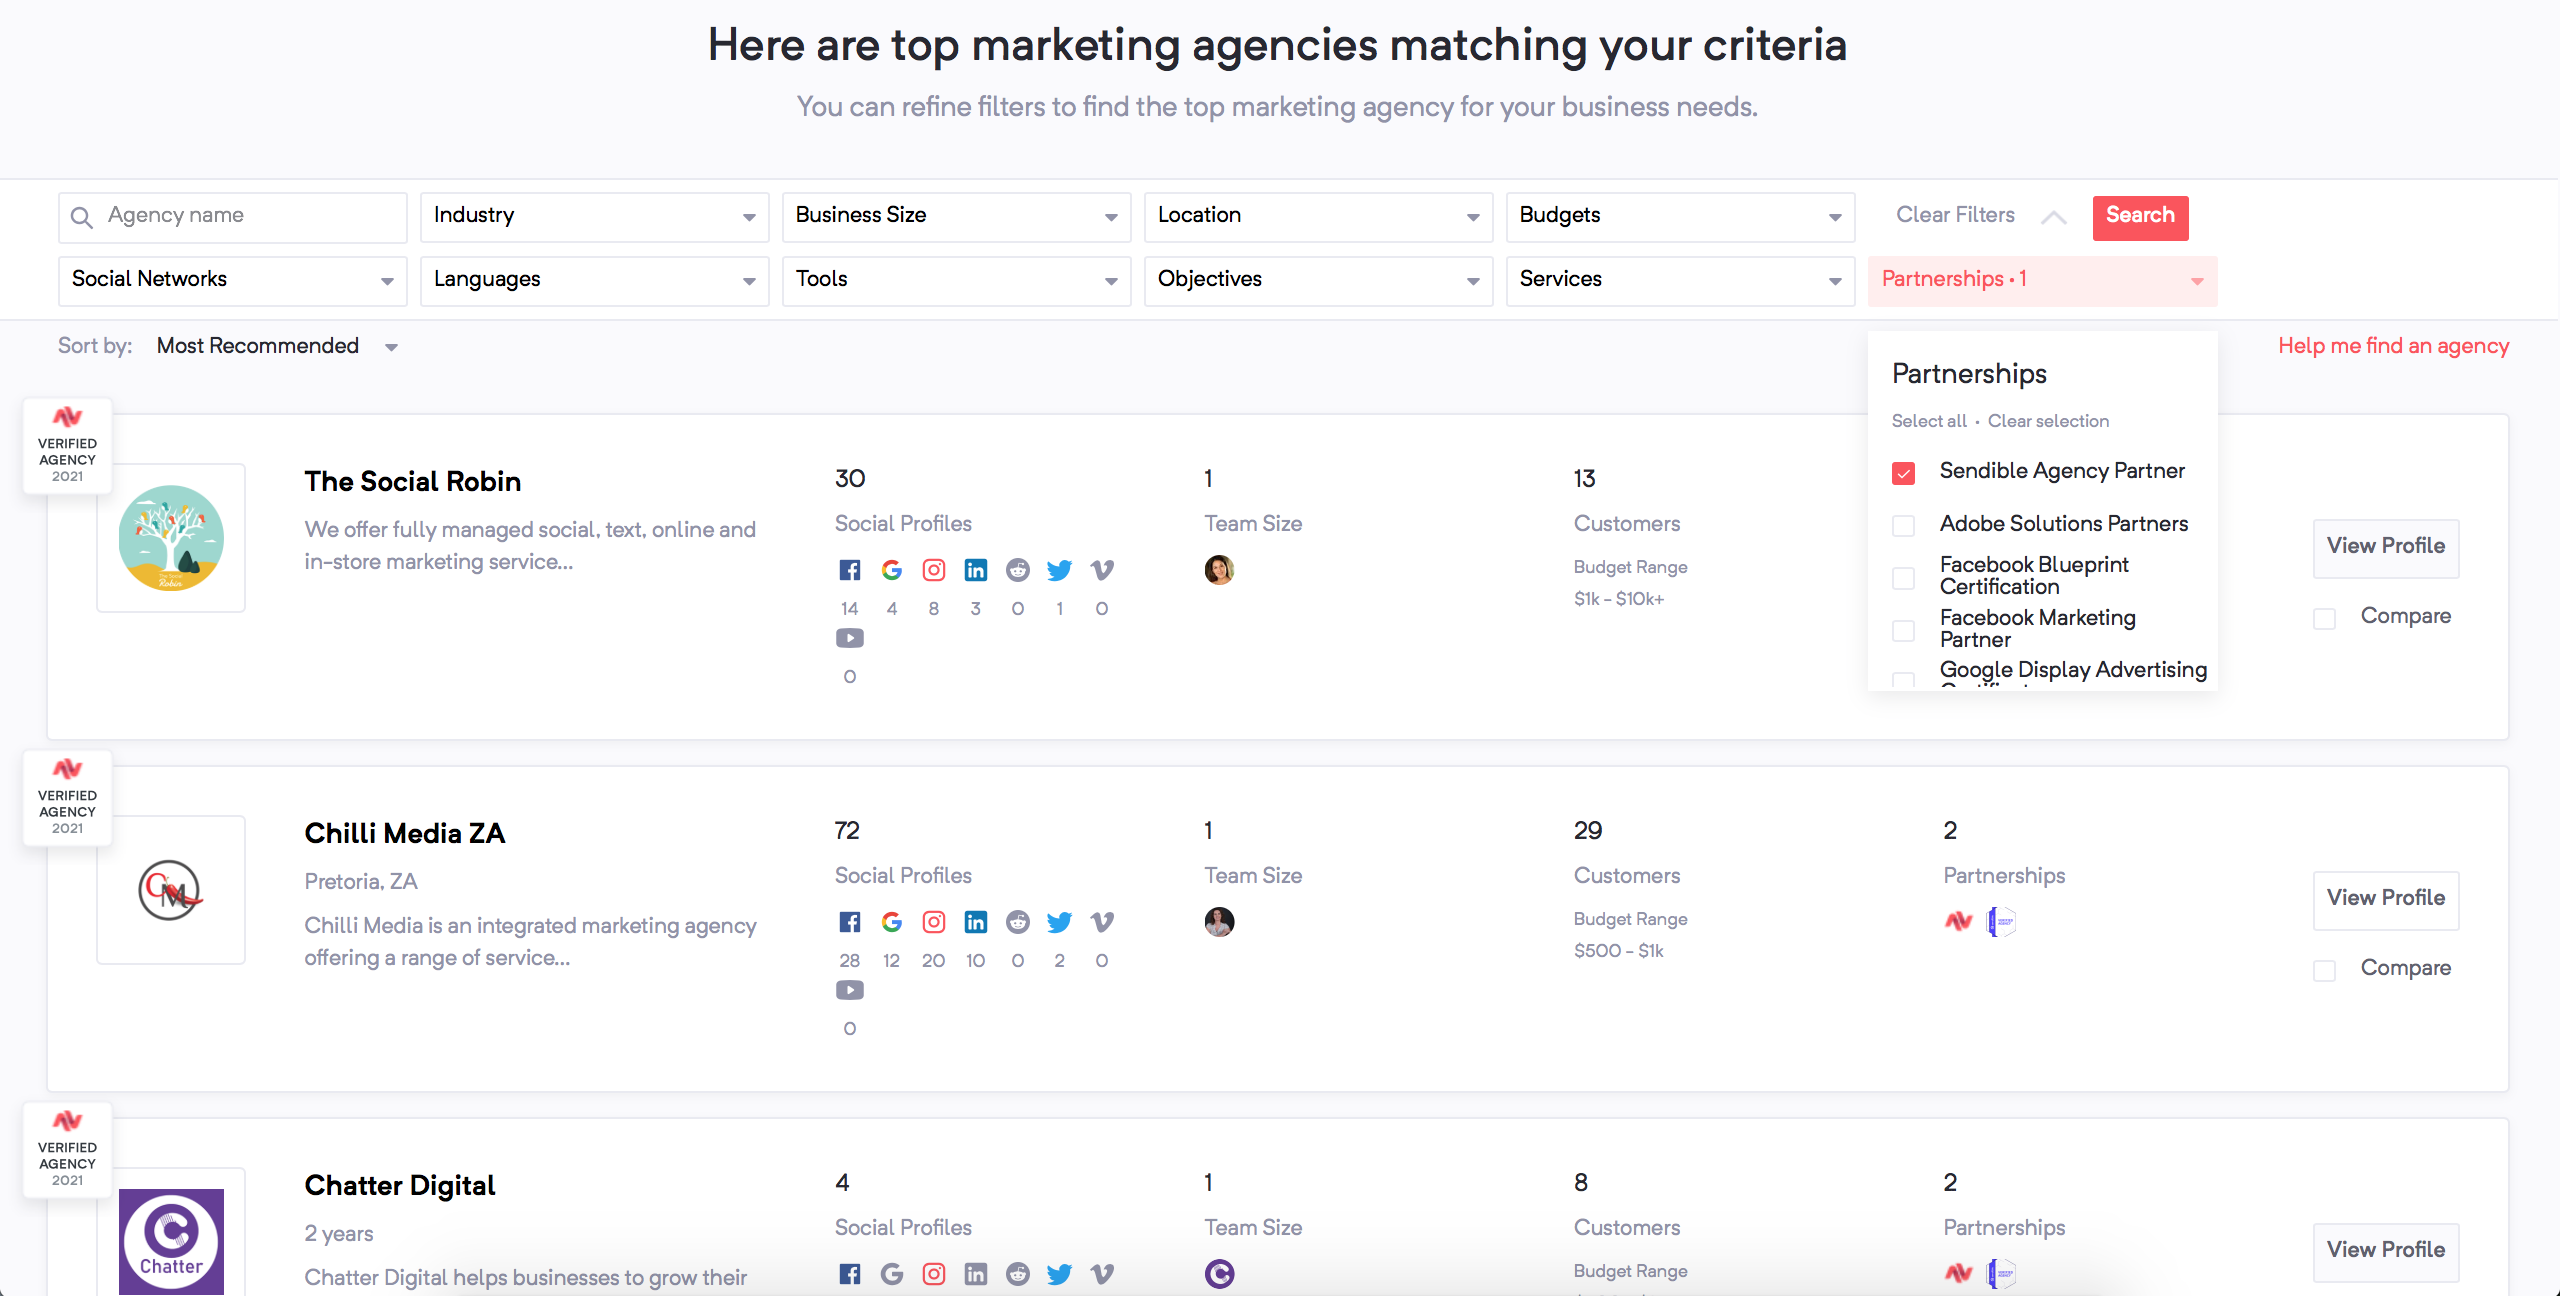Click the Facebook icon for Chatter Digital

pyautogui.click(x=849, y=1274)
